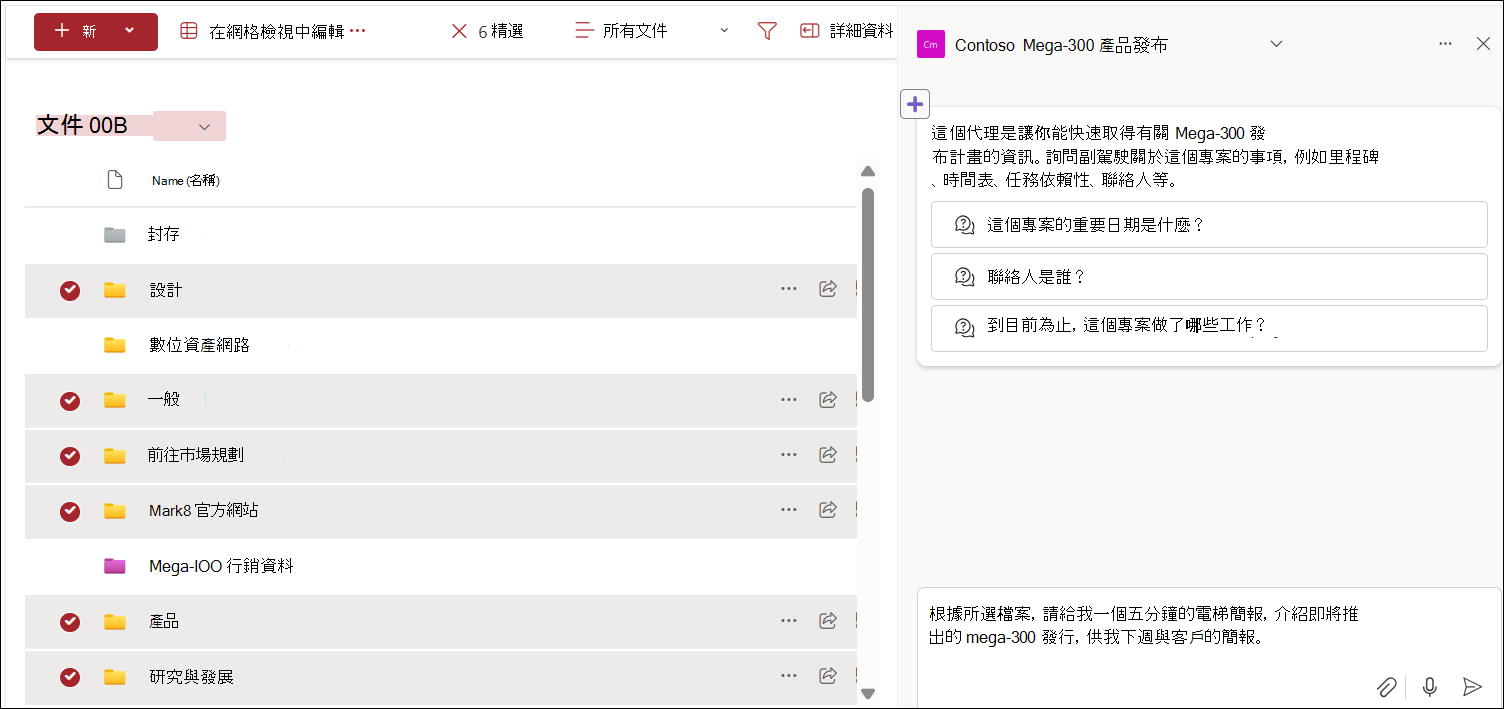
Task: Send the chat message
Action: 1471,686
